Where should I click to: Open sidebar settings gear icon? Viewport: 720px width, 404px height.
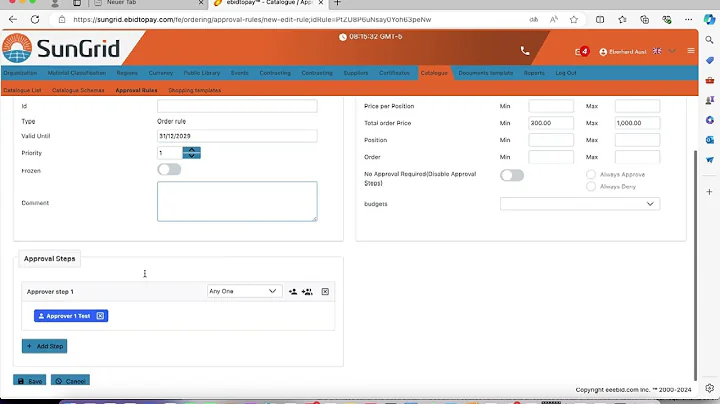coord(709,388)
